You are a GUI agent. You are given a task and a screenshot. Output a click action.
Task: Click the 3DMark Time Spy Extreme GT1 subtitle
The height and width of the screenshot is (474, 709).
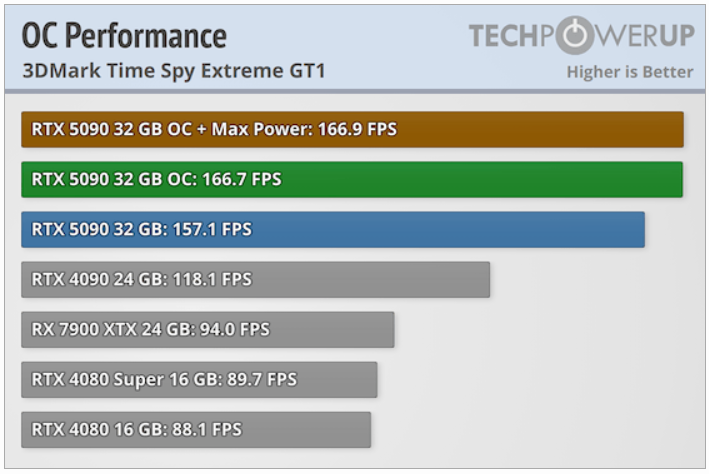pos(174,71)
